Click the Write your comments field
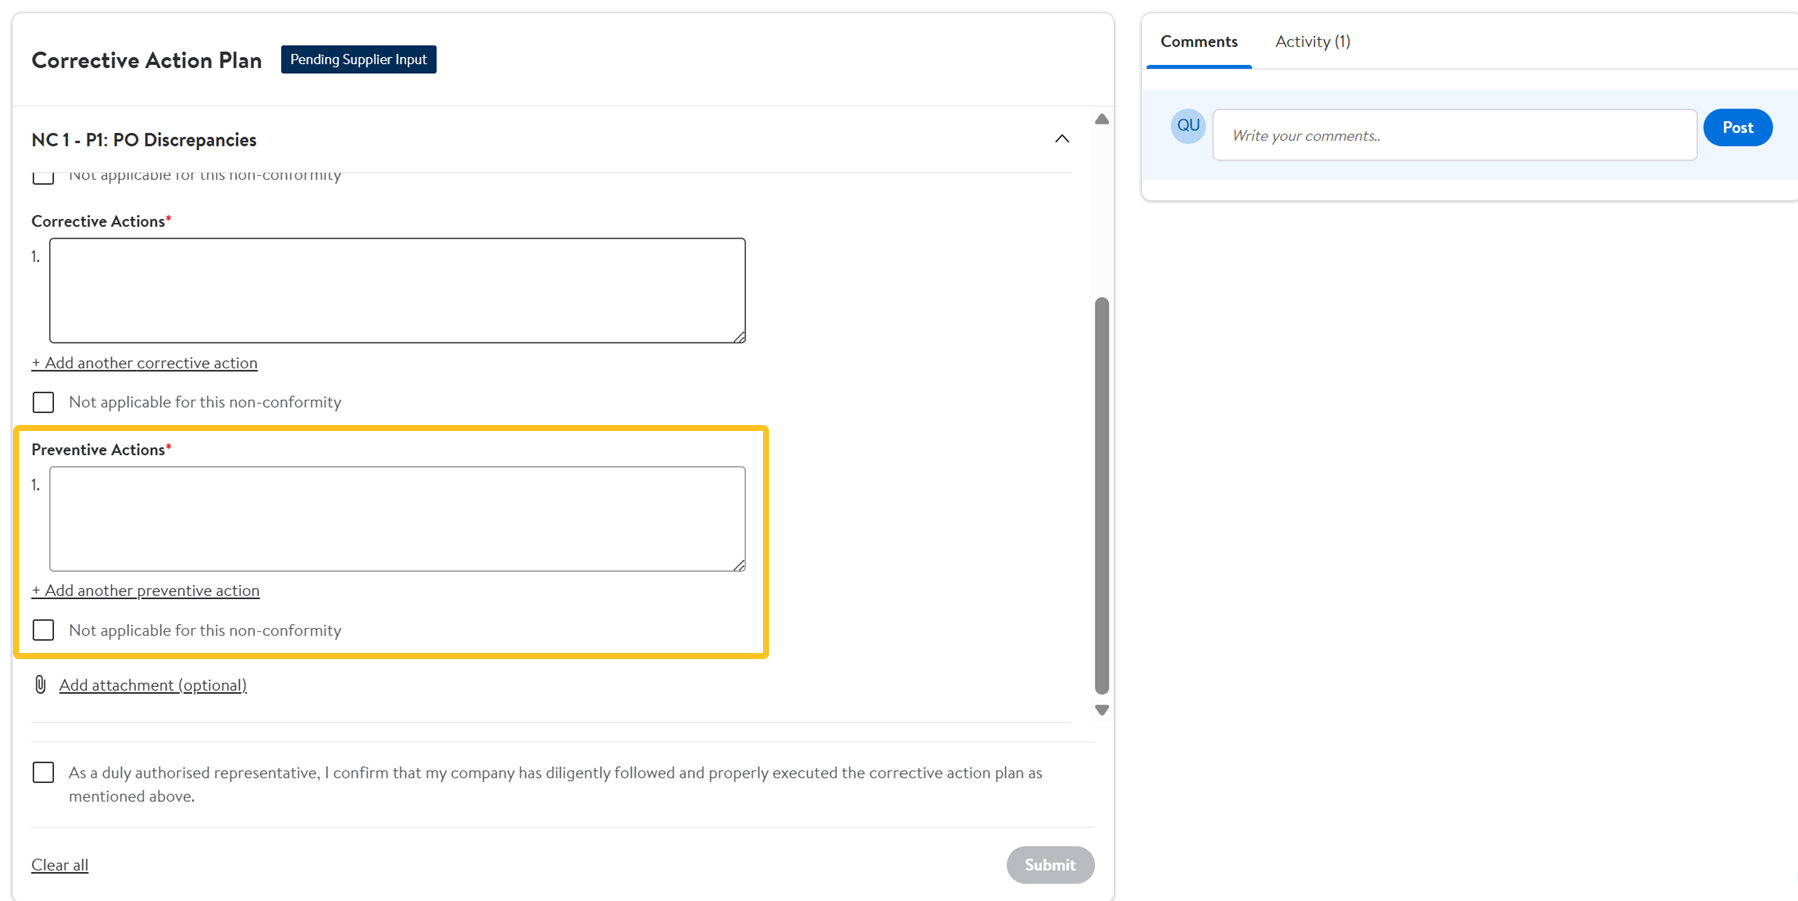Image resolution: width=1798 pixels, height=901 pixels. coord(1454,135)
